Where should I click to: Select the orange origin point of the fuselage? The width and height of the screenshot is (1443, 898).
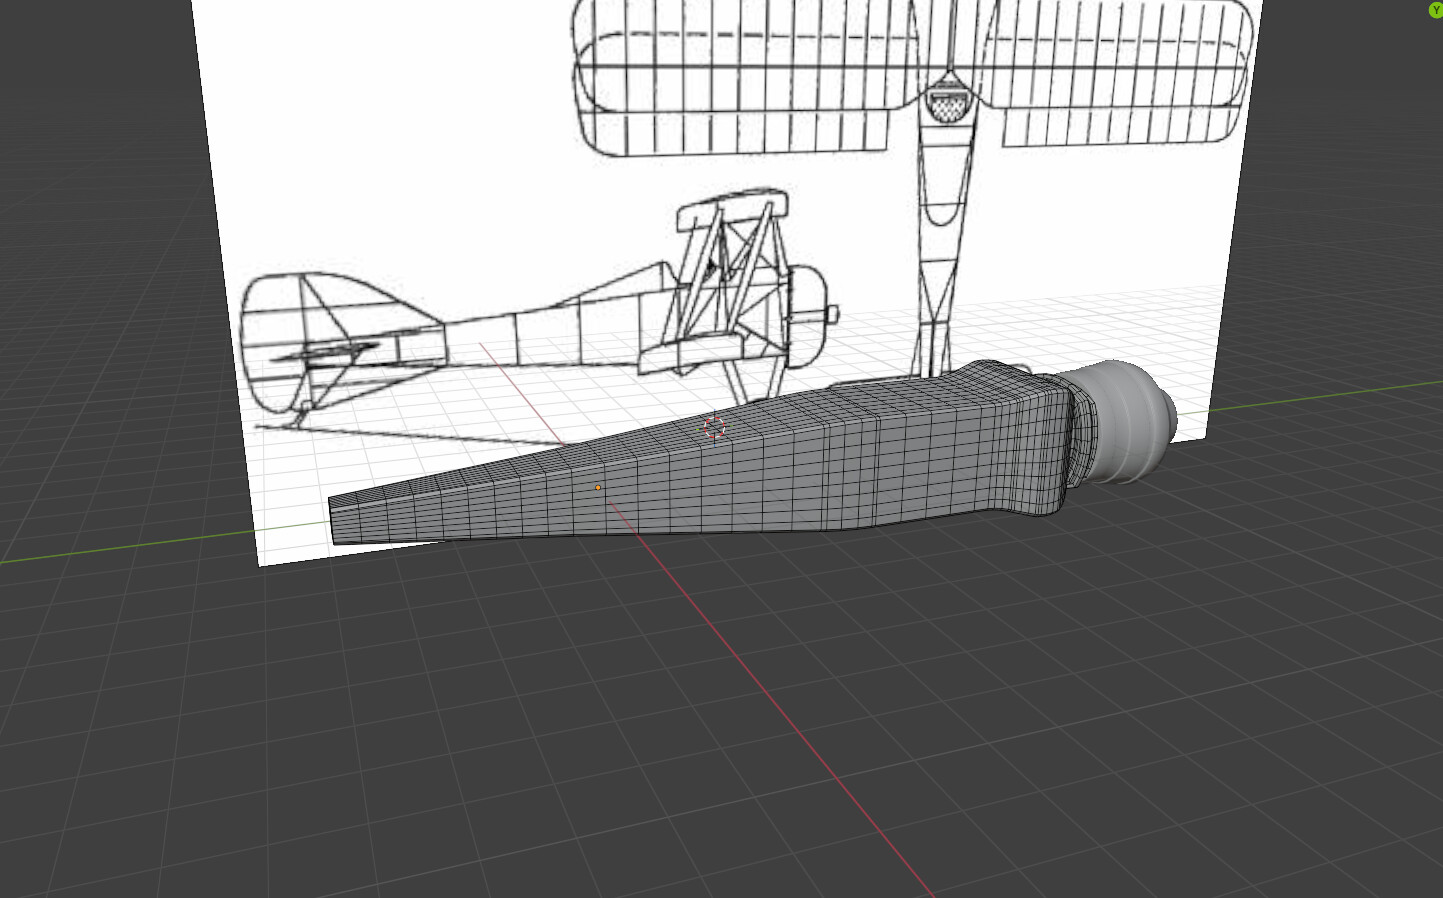click(598, 487)
